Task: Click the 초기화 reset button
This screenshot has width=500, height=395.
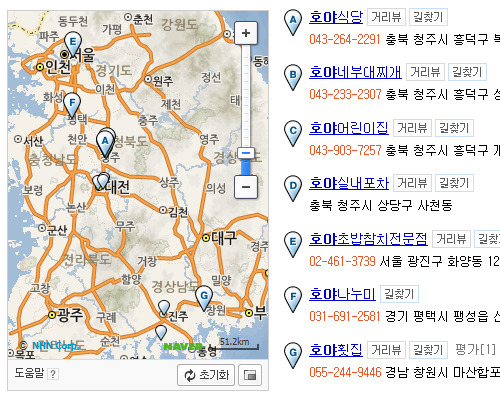Action: (206, 375)
